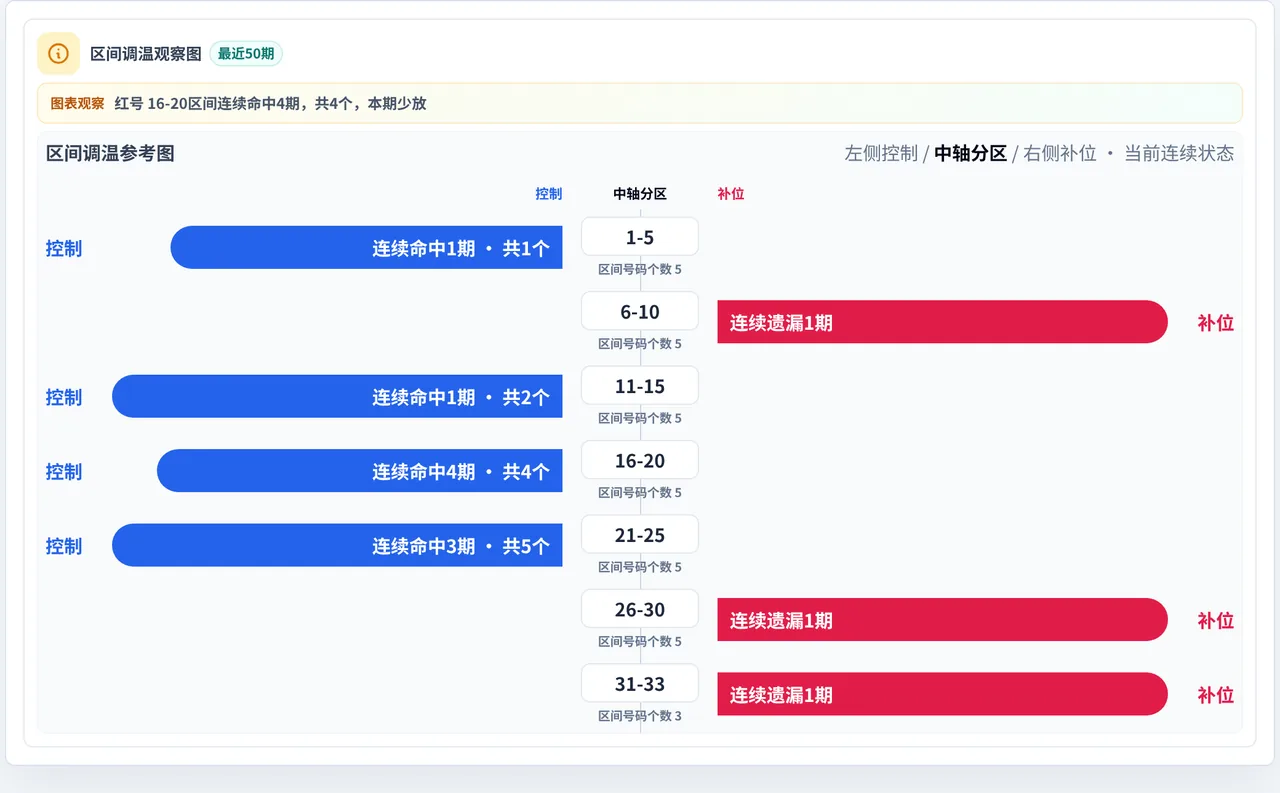Screen dimensions: 1280x793
Task: Select the 6-10 zone box
Action: coord(640,311)
